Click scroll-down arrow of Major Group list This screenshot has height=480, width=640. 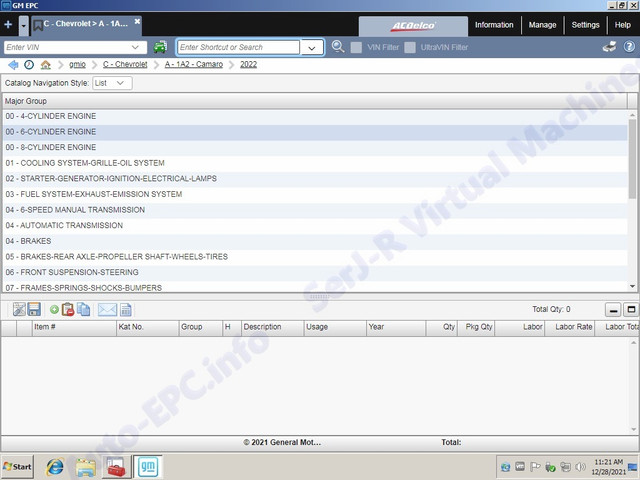click(632, 287)
